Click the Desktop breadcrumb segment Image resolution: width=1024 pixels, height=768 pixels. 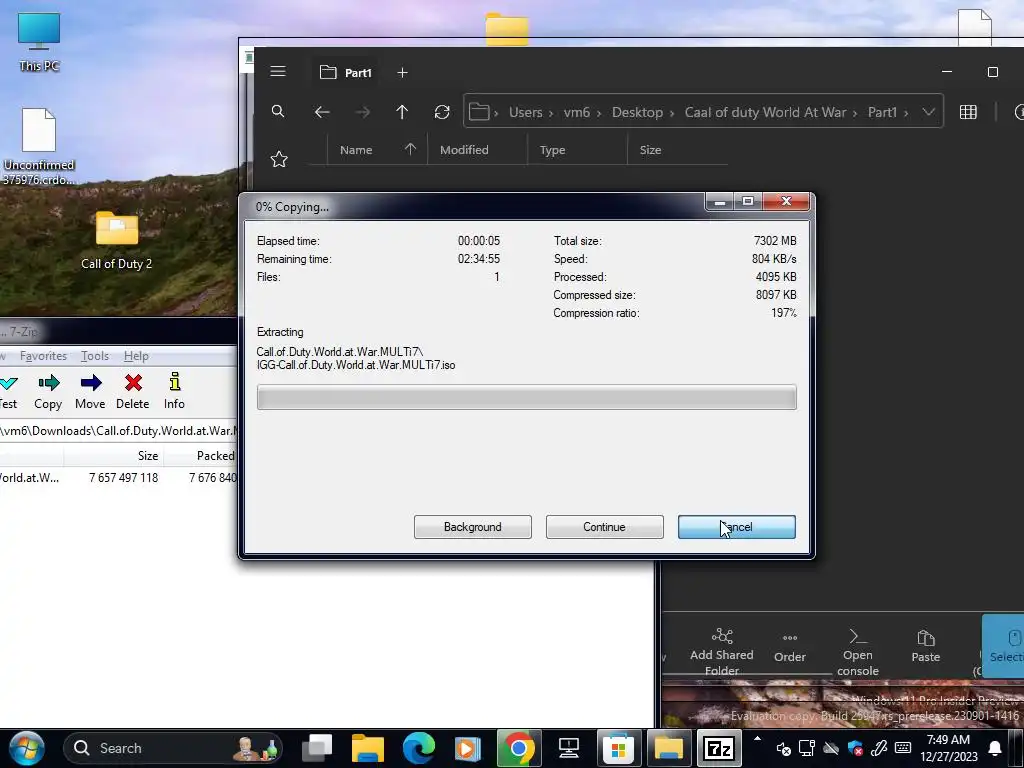tap(637, 112)
